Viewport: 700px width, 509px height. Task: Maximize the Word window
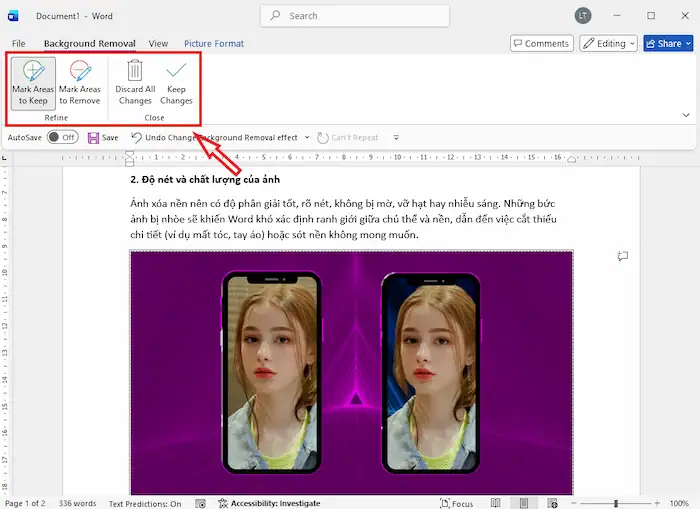pos(651,16)
